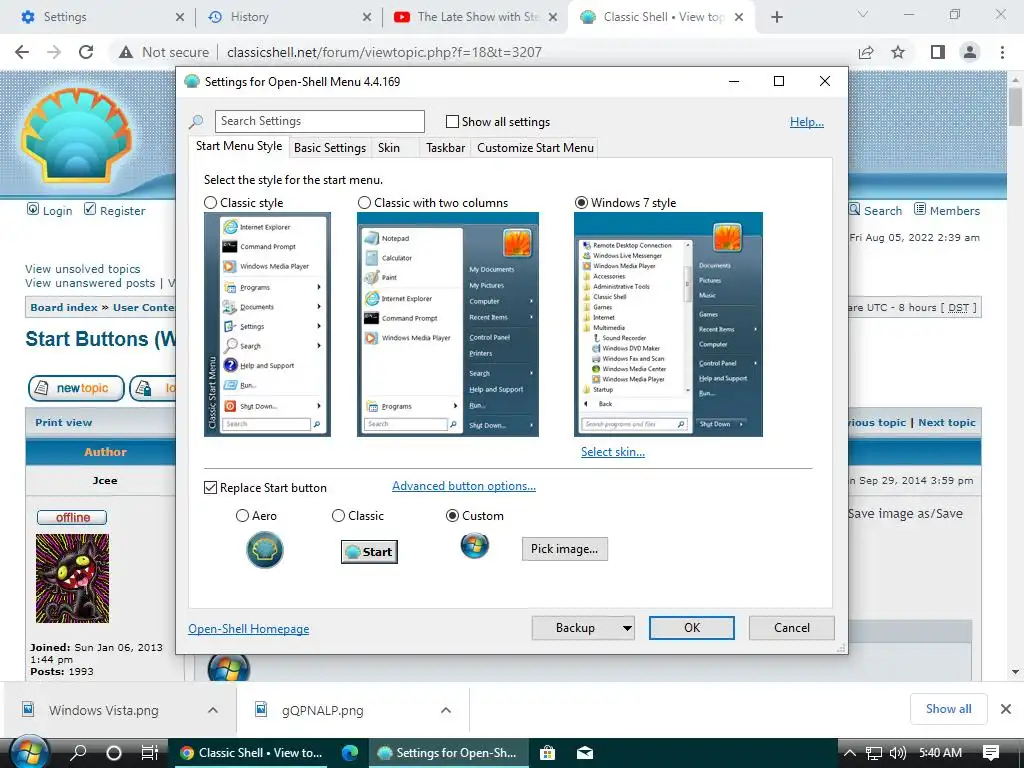This screenshot has height=768, width=1024.
Task: Click the Aero start button shell image
Action: (264, 550)
